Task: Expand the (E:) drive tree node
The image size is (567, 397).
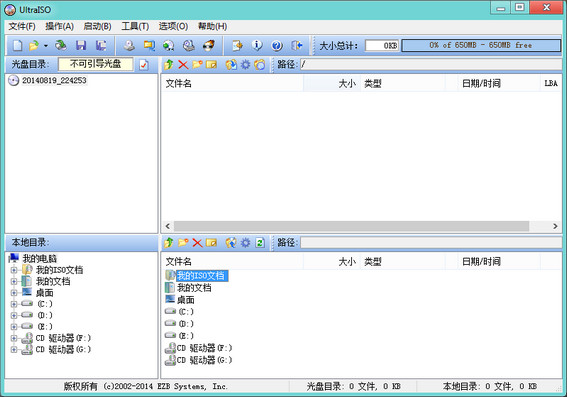Action: click(14, 326)
